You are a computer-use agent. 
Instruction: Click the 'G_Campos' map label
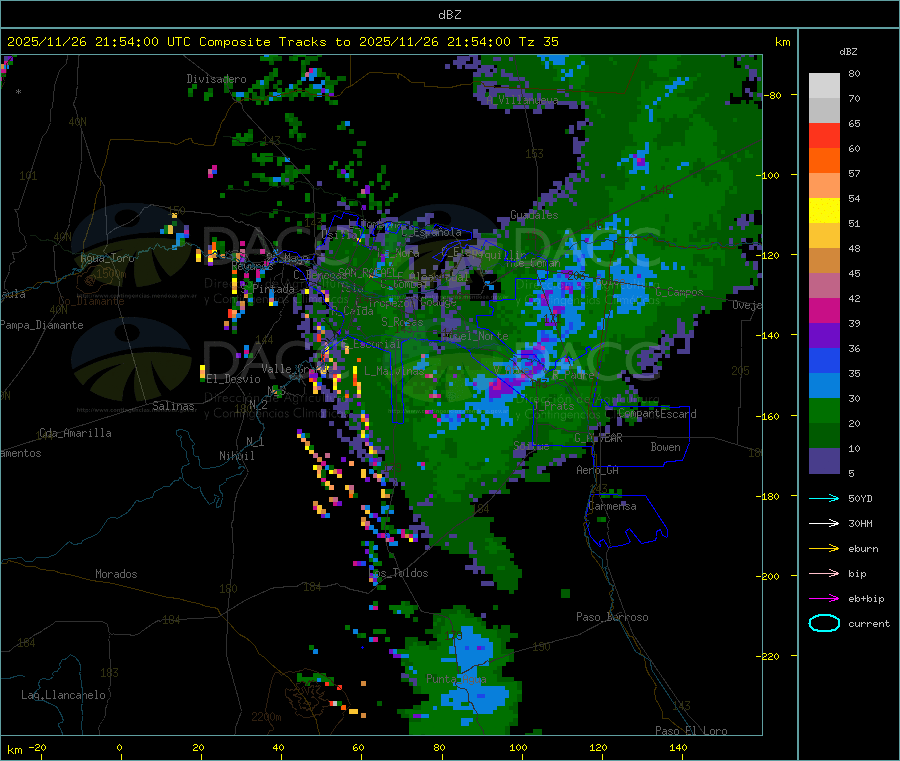coord(679,292)
